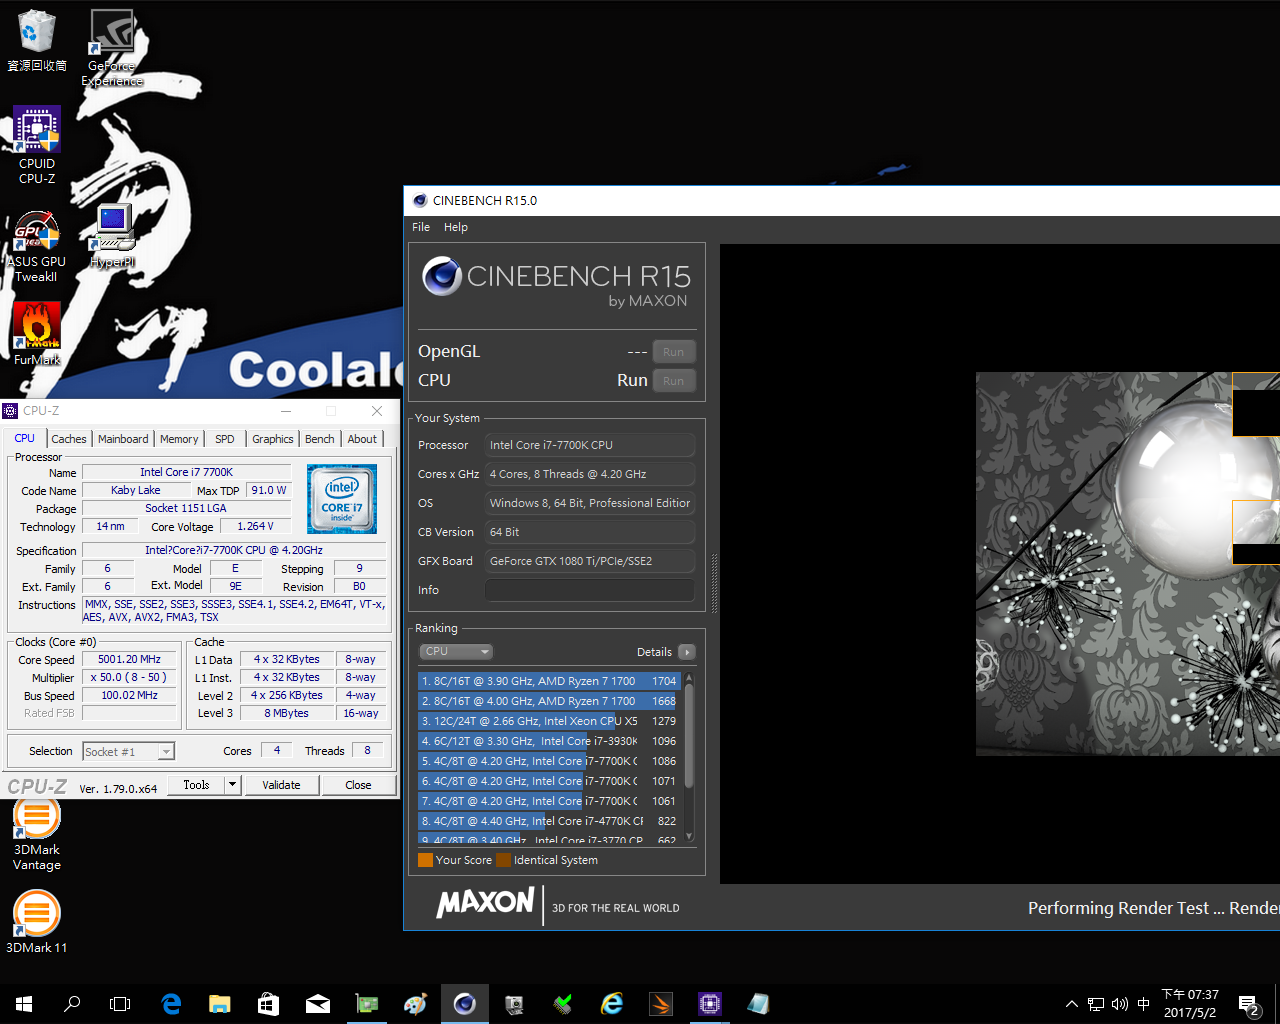Open Paint app from taskbar
This screenshot has height=1024, width=1280.
[416, 1004]
